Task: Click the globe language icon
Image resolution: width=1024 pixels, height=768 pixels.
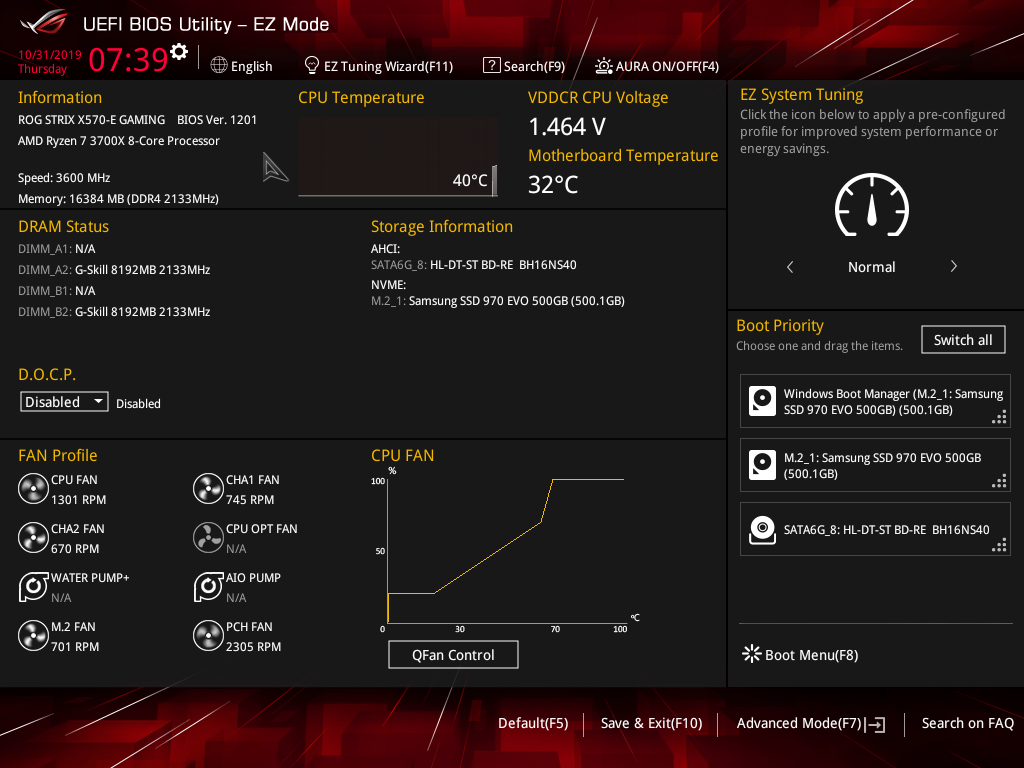Action: [x=219, y=65]
